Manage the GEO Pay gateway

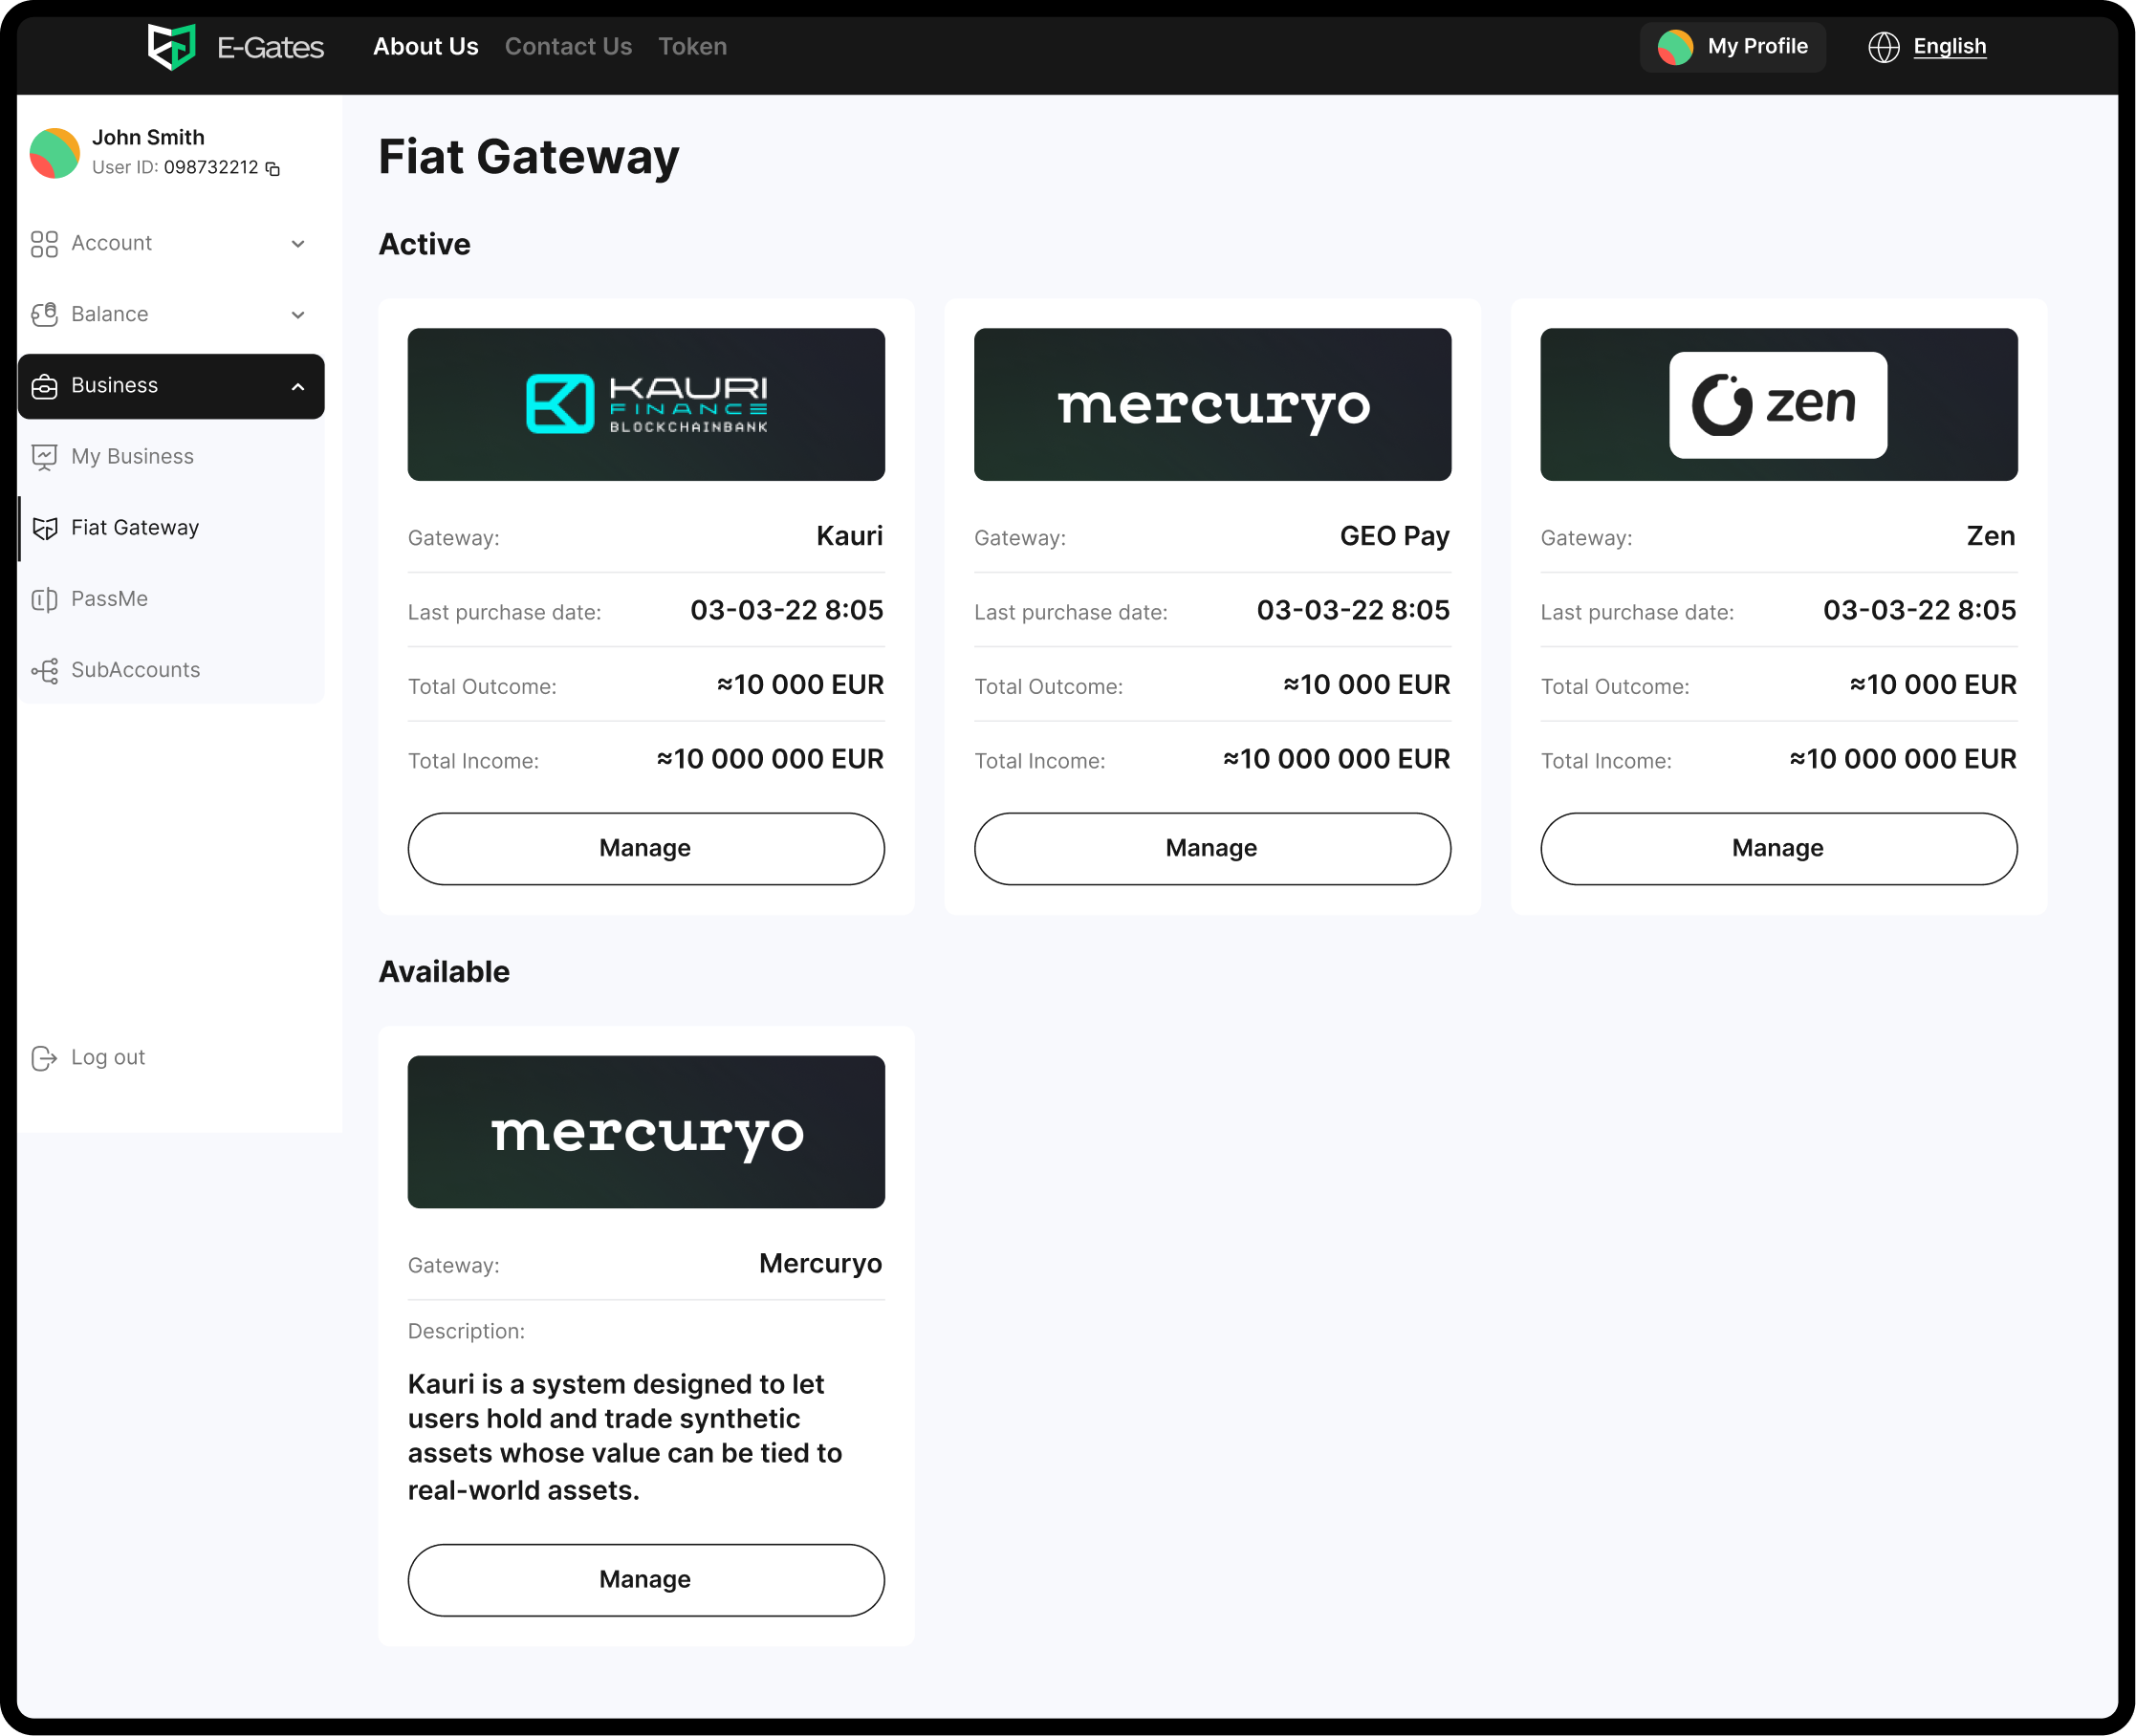pyautogui.click(x=1212, y=849)
